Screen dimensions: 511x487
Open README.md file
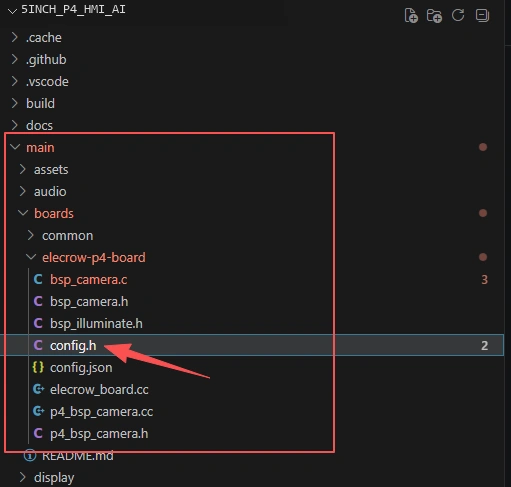point(78,456)
